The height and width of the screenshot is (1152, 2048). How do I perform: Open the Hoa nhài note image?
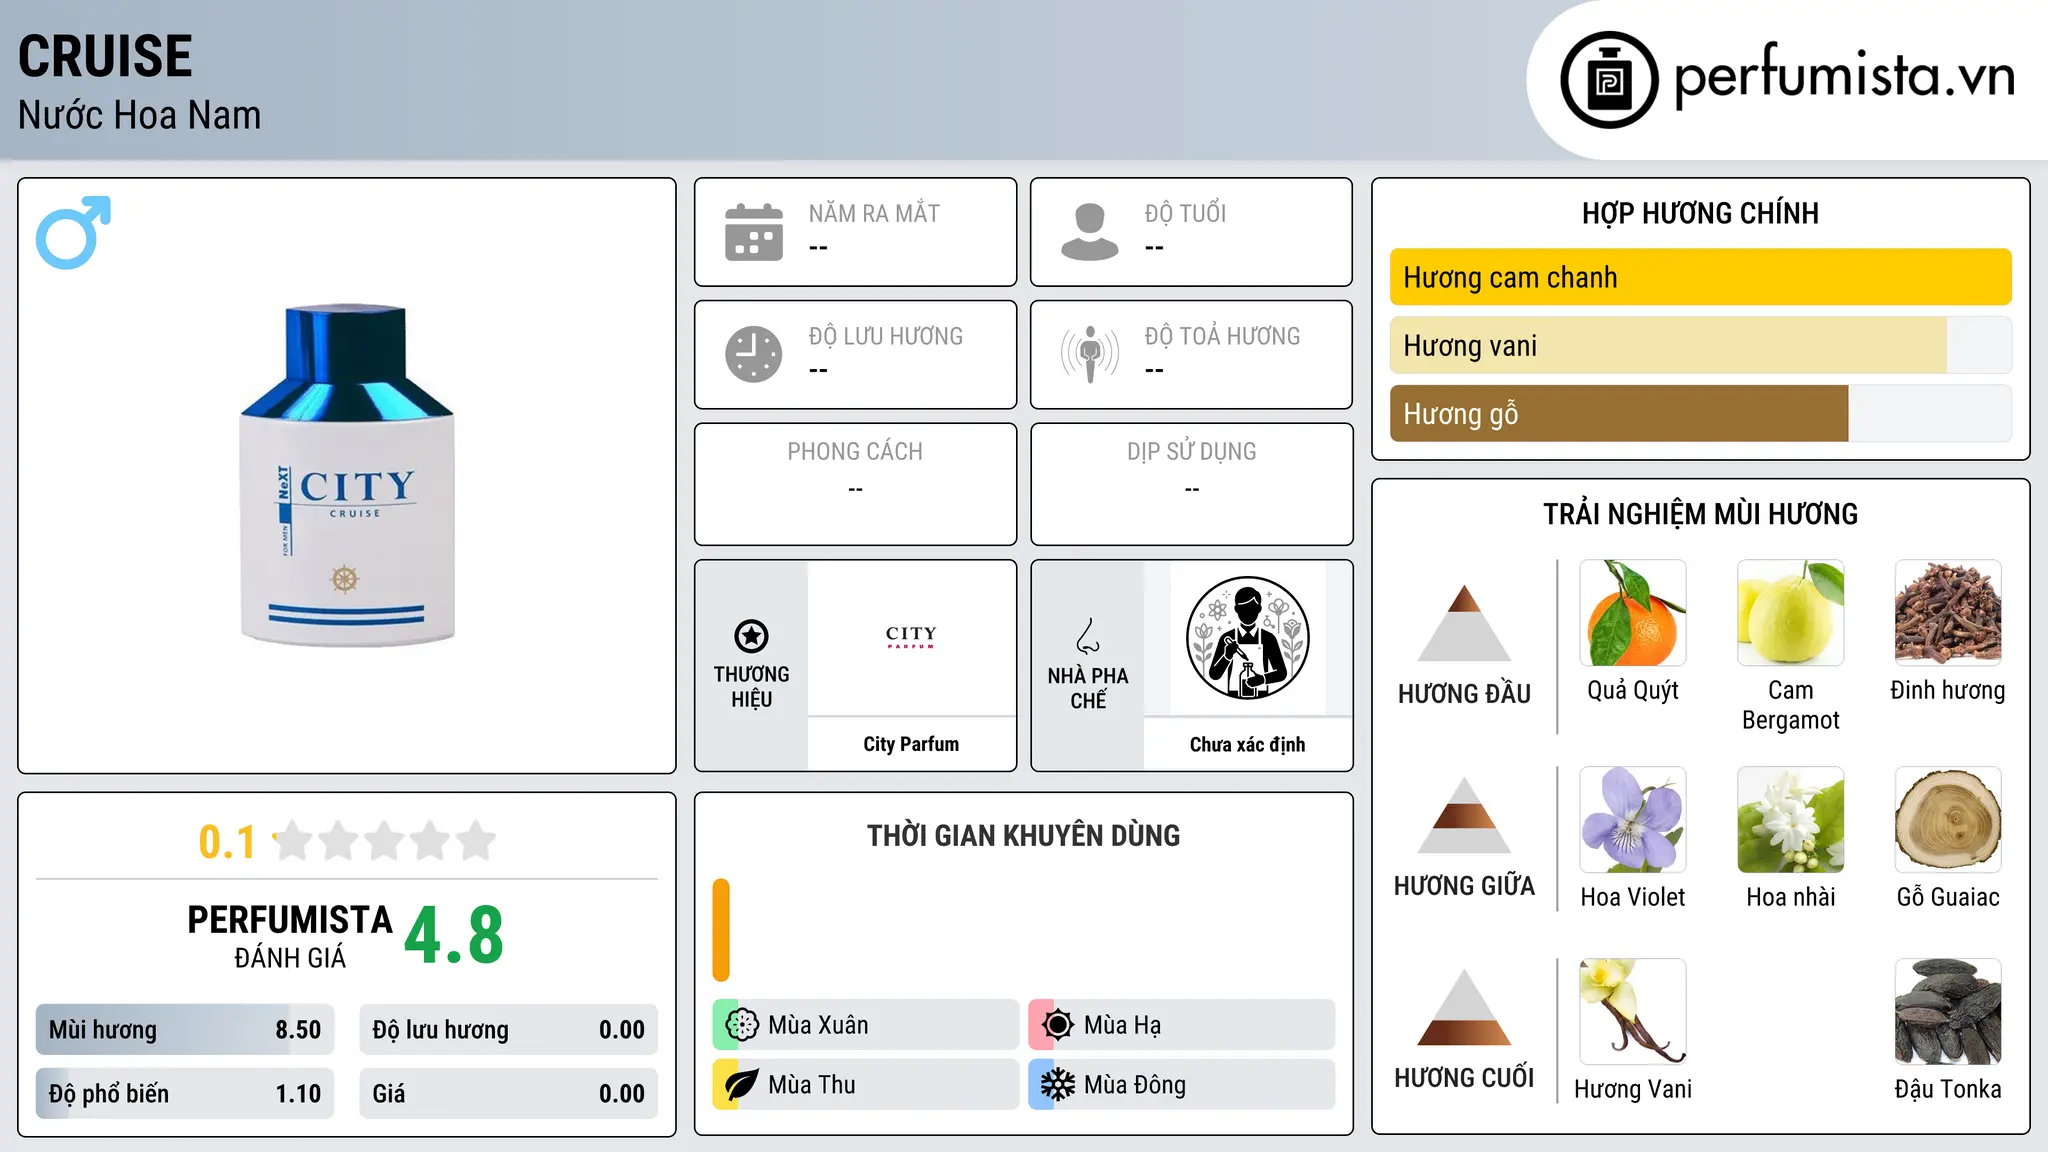click(1791, 820)
